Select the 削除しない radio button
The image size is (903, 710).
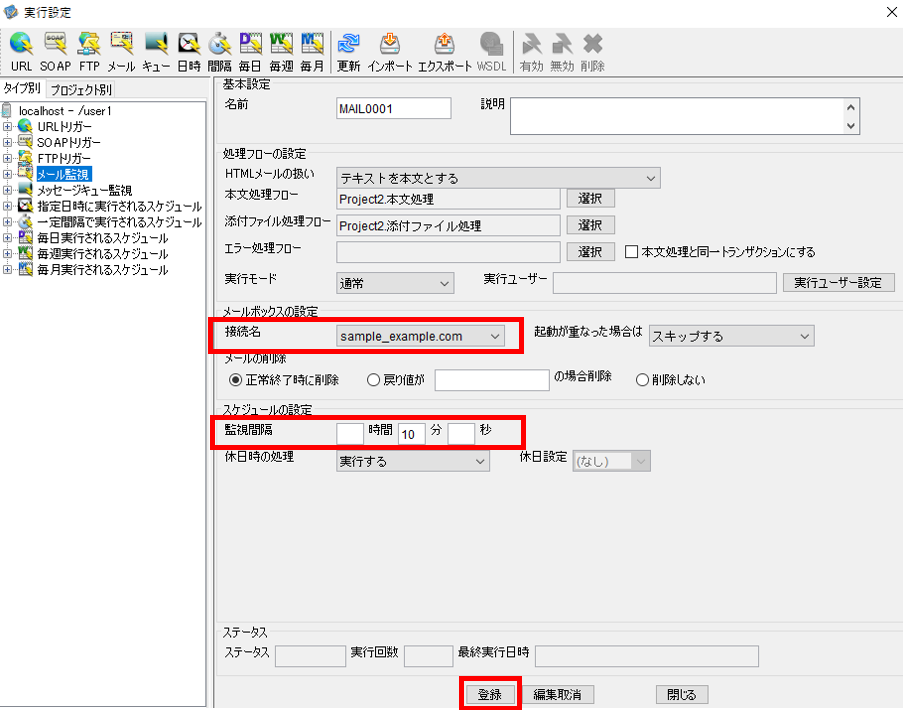(642, 380)
